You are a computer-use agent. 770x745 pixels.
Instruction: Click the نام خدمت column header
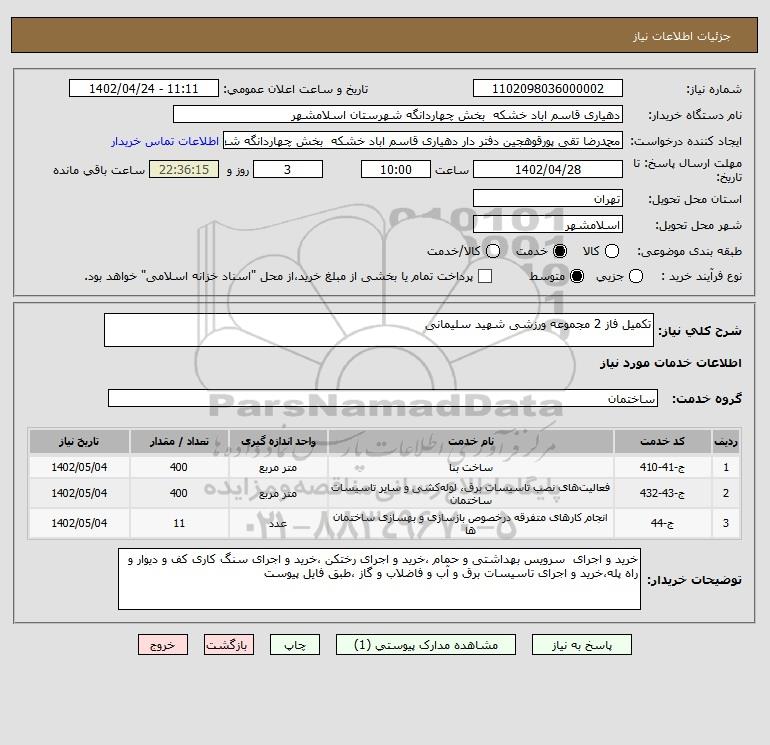point(470,441)
